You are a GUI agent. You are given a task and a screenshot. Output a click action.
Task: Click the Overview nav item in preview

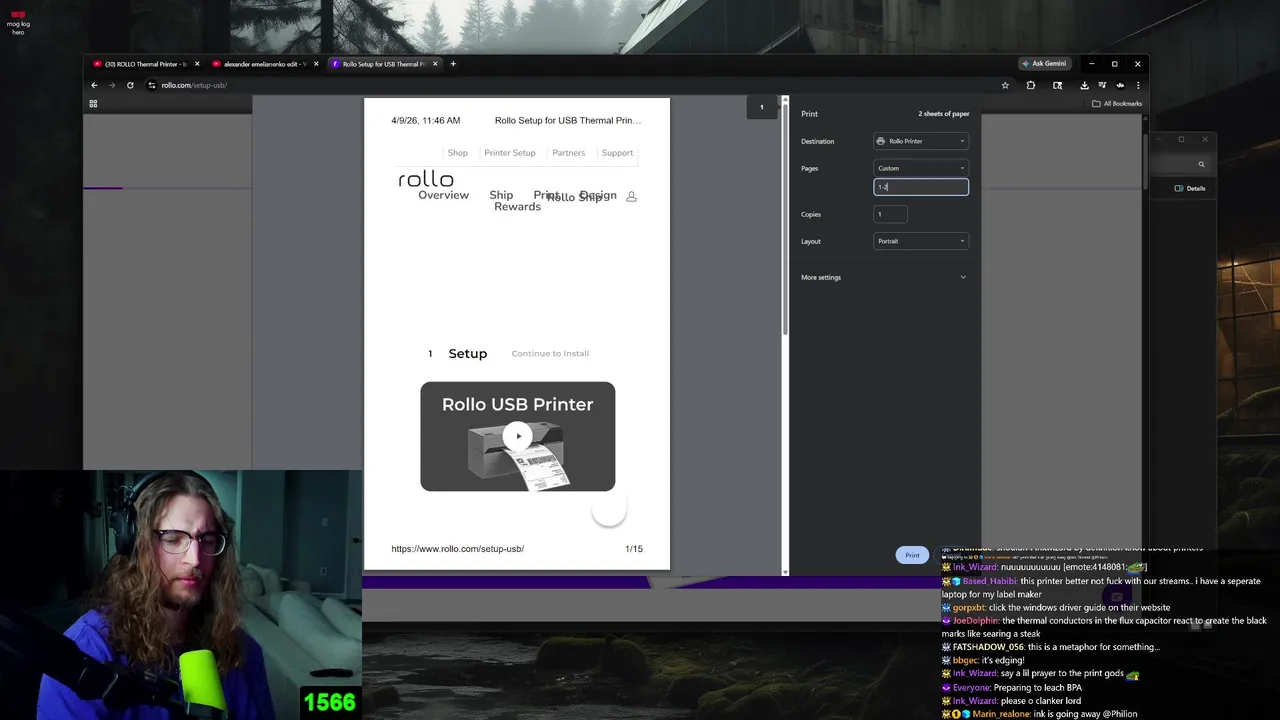click(443, 195)
